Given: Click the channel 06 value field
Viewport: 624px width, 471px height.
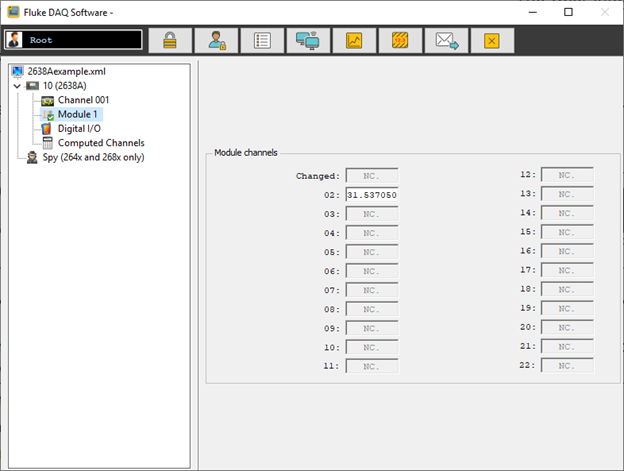Looking at the screenshot, I should pos(372,271).
